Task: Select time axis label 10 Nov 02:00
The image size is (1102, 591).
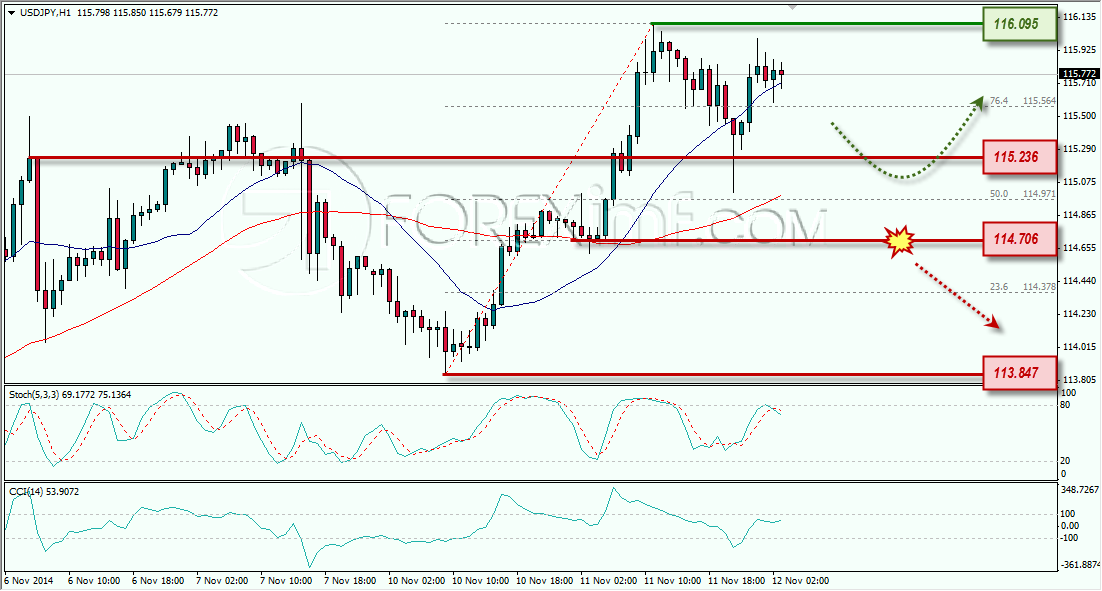Action: (416, 581)
